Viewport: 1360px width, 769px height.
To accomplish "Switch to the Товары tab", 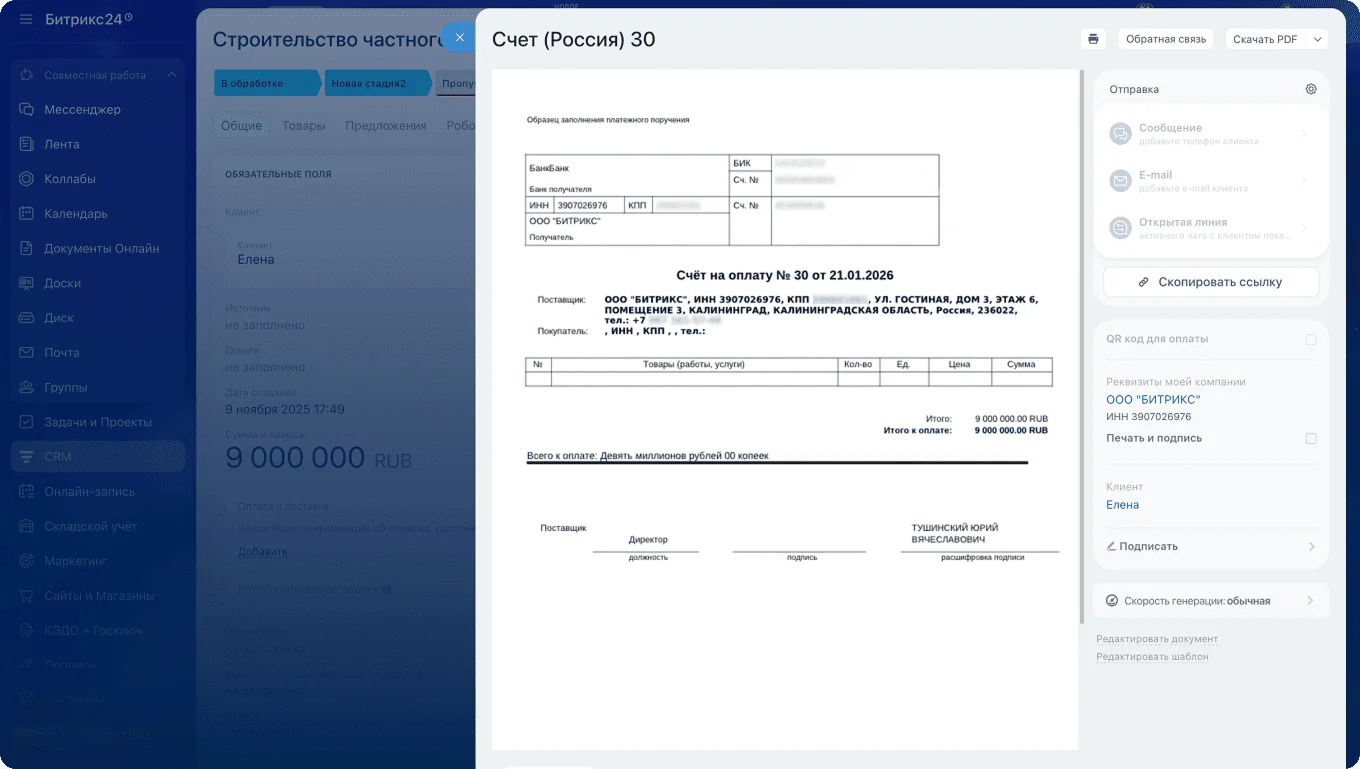I will (303, 126).
